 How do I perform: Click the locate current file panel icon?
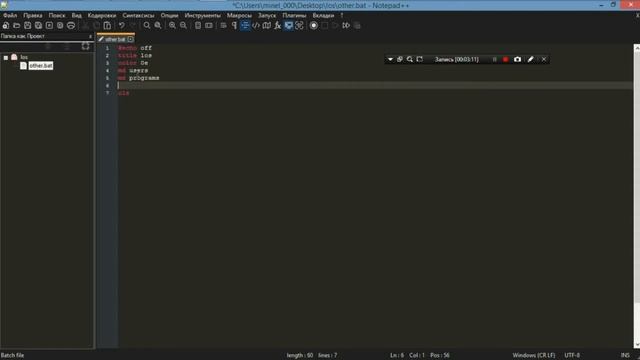(85, 46)
